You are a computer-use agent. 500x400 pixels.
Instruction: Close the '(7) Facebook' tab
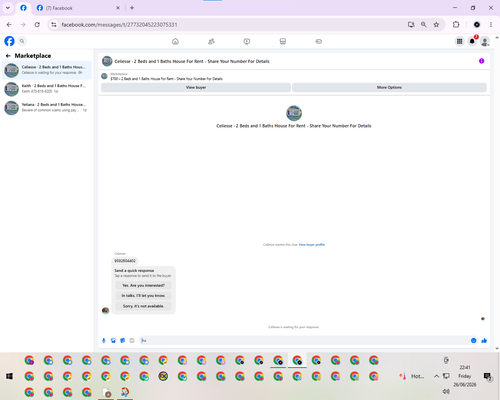pyautogui.click(x=118, y=8)
